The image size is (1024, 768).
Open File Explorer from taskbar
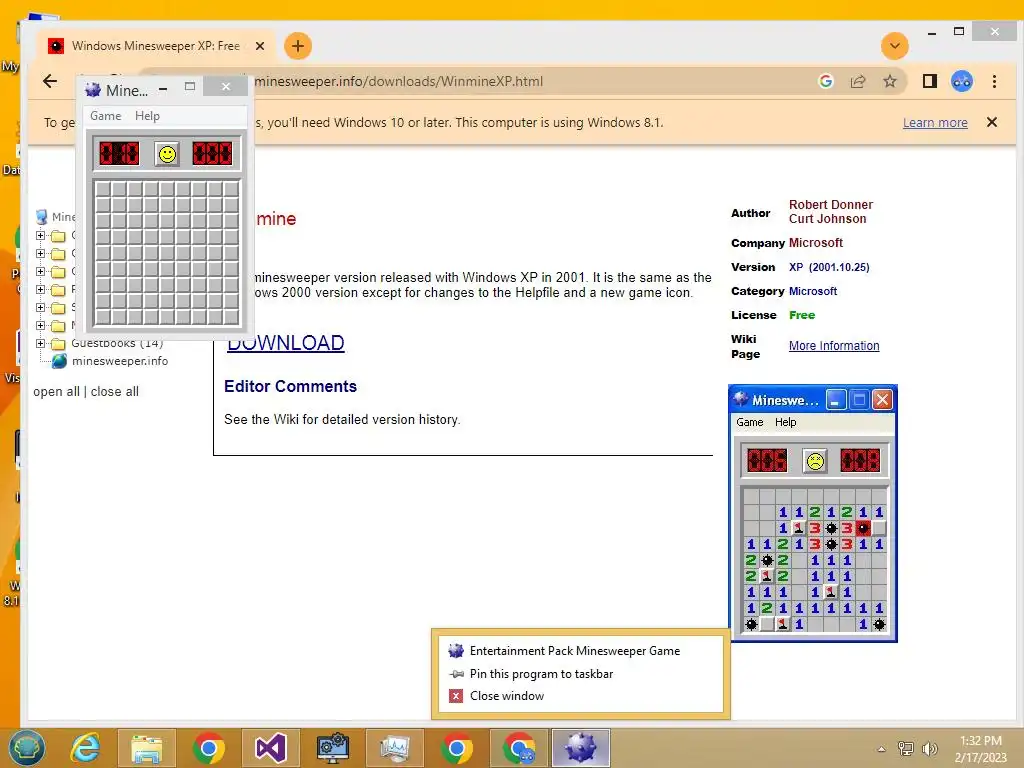(x=146, y=748)
